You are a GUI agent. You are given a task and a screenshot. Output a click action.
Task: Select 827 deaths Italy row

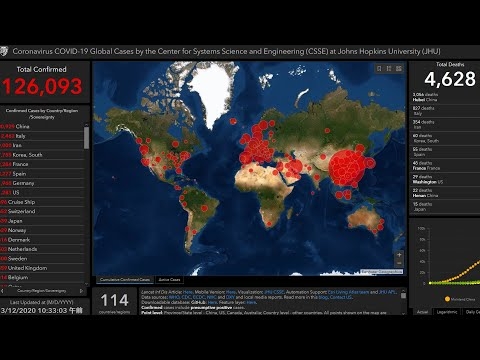click(445, 111)
